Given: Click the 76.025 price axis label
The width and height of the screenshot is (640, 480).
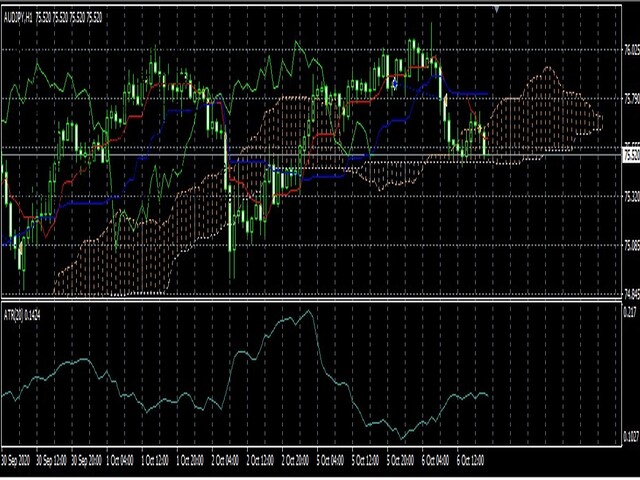Looking at the screenshot, I should click(x=632, y=50).
